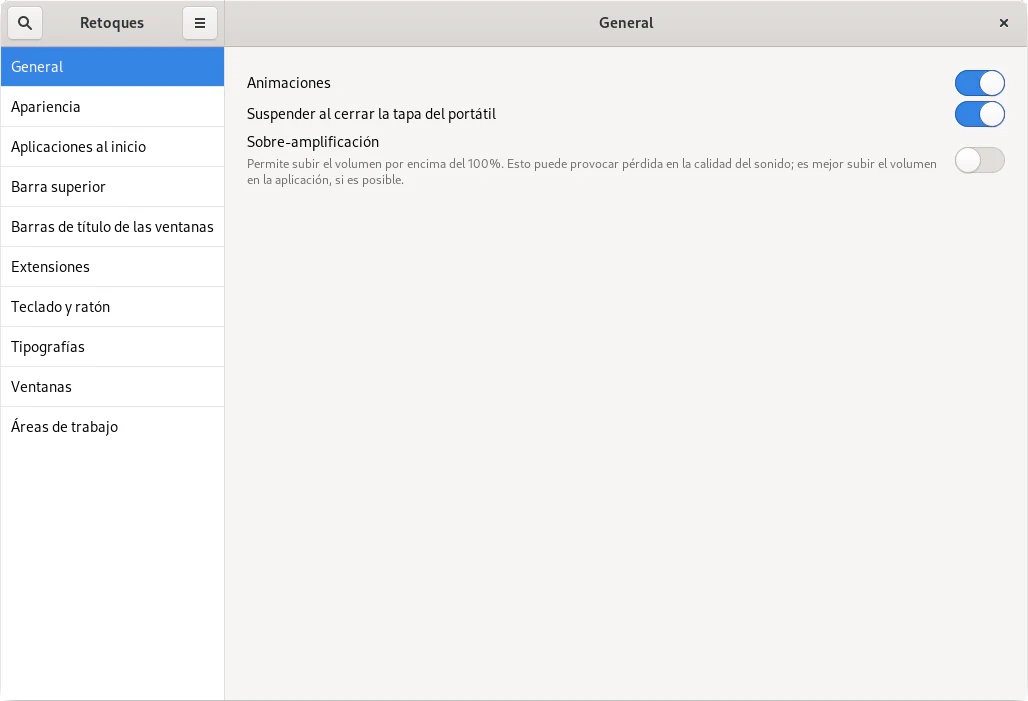The width and height of the screenshot is (1028, 701).
Task: Open the hamburger menu next to Retoques
Action: click(x=200, y=23)
